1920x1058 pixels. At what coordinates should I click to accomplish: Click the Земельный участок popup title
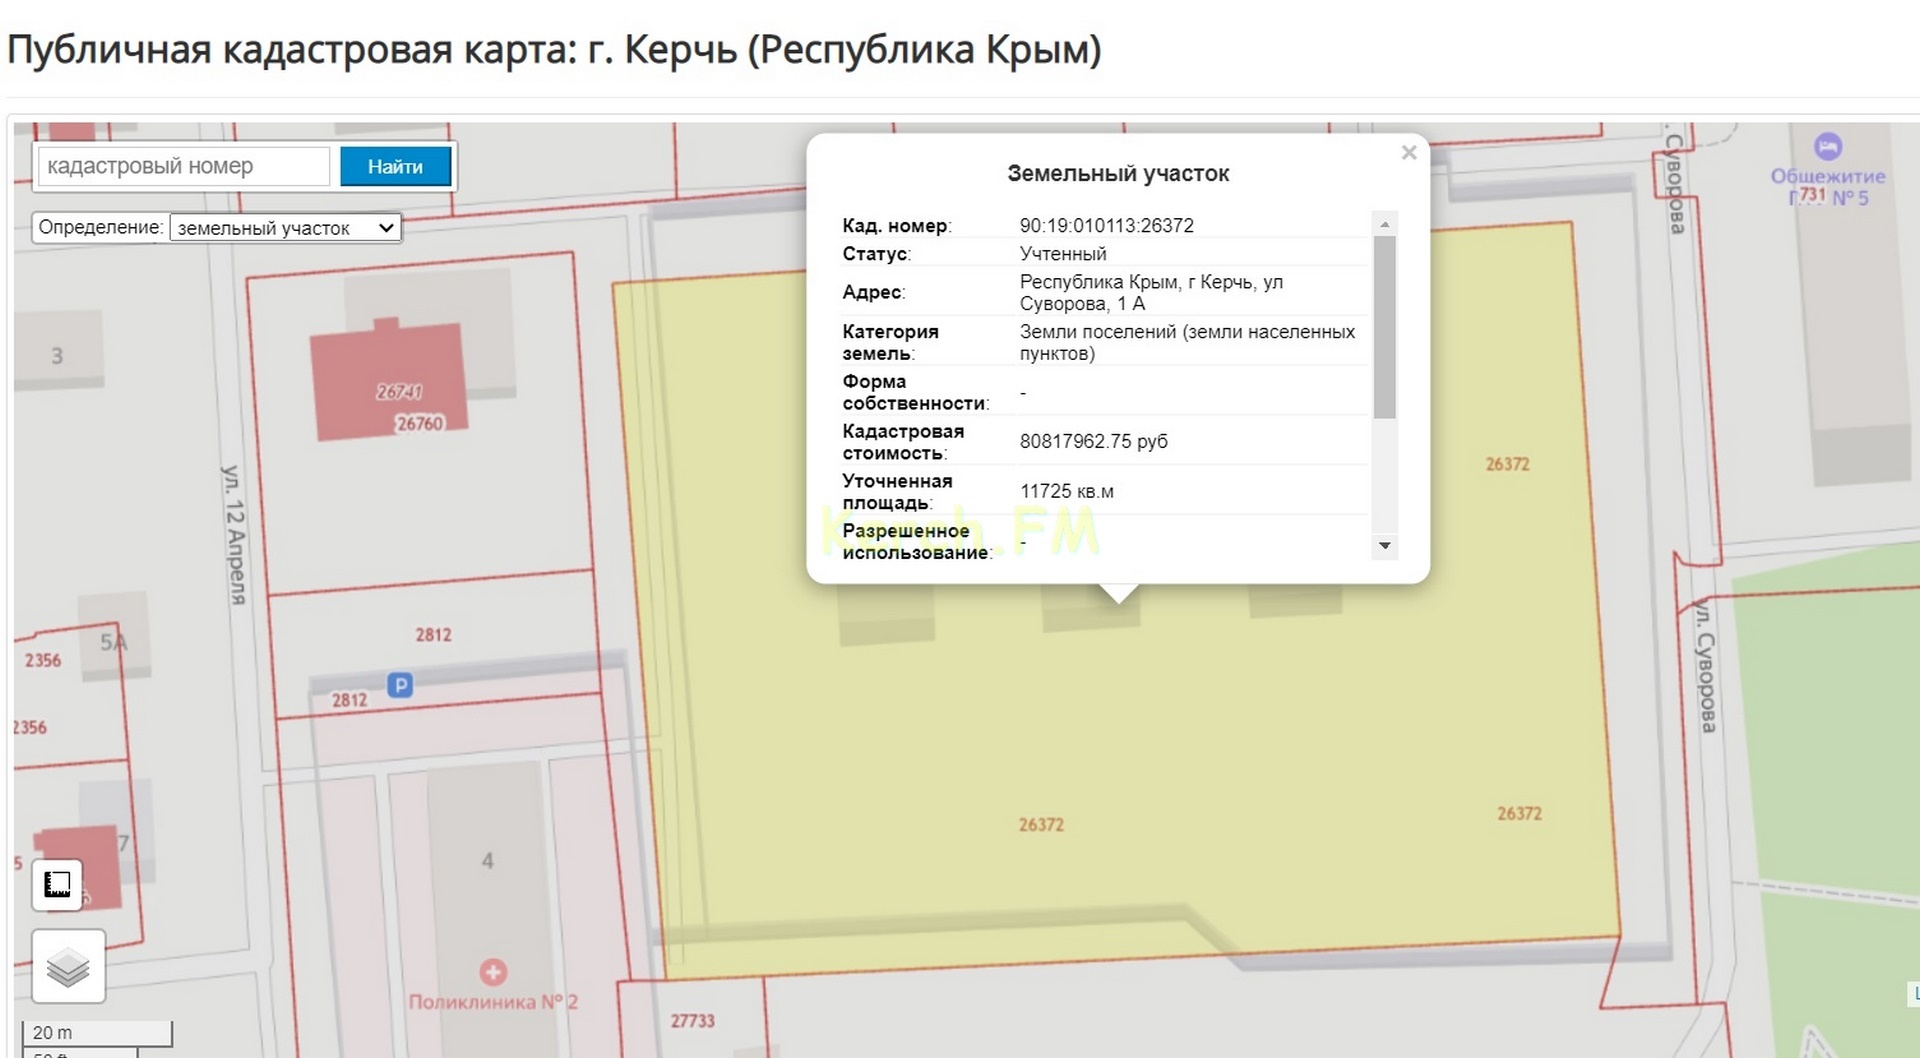coord(1118,174)
